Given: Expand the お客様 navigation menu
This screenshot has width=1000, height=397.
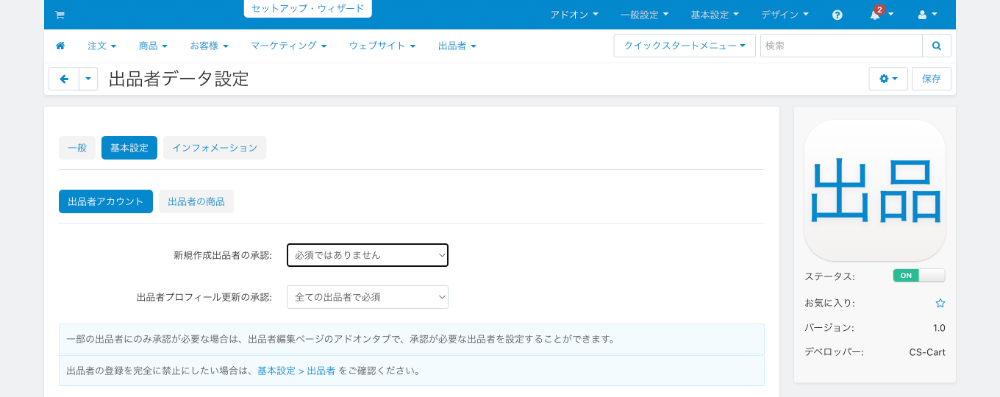Looking at the screenshot, I should tap(209, 46).
